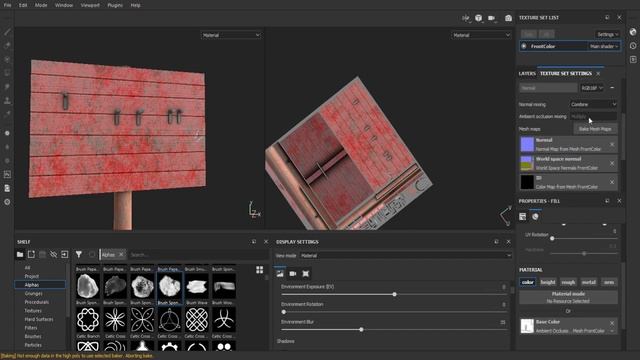Viewport: 640px width, 360px height.
Task: Open the Texture Set List Settings dropdown
Action: (607, 34)
